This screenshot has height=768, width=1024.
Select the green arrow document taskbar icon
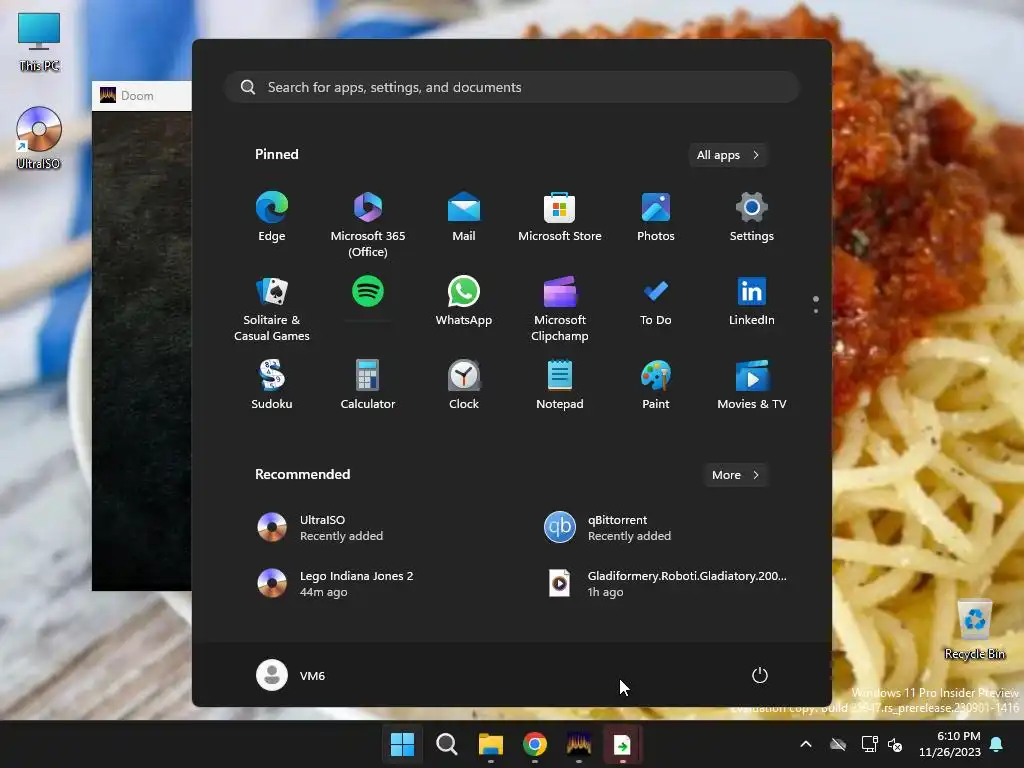coord(622,744)
